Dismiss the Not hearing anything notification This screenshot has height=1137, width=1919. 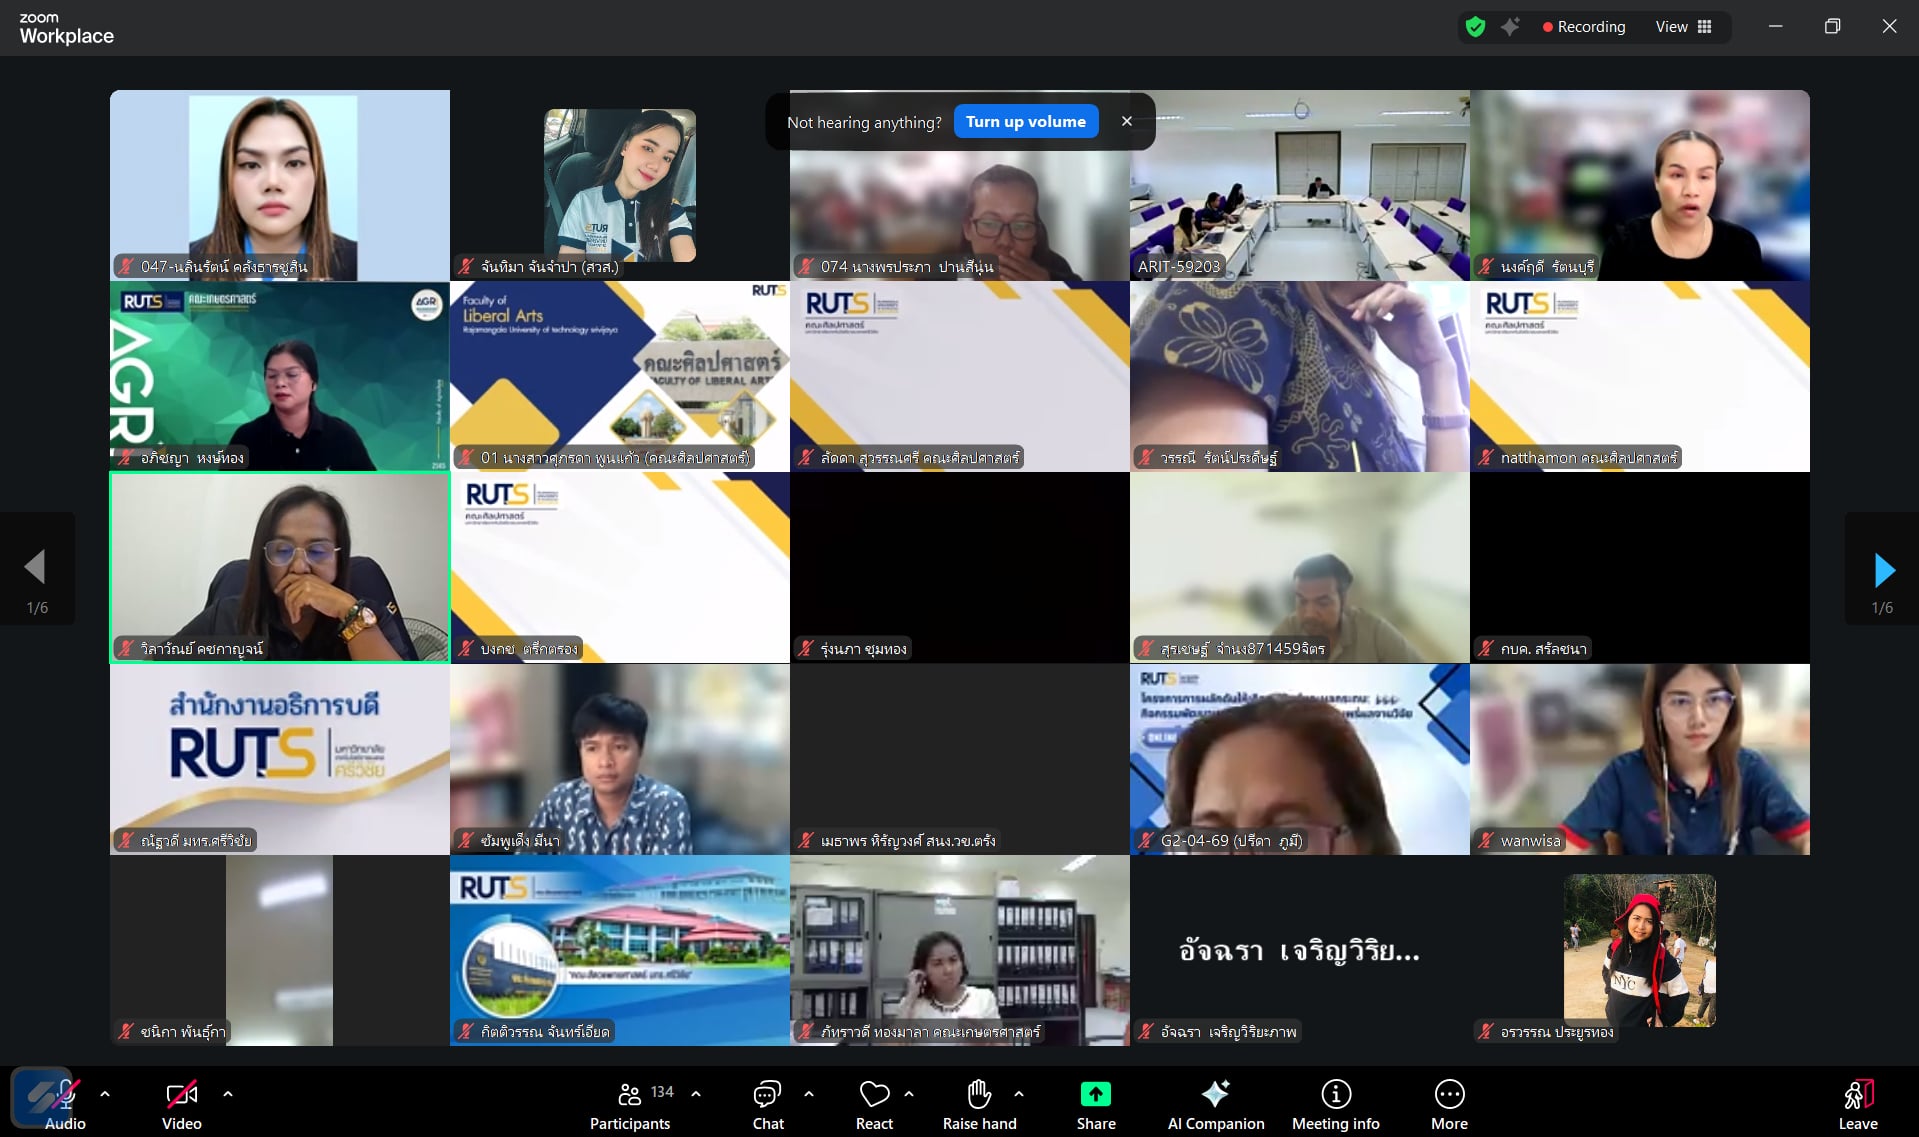click(x=1127, y=122)
